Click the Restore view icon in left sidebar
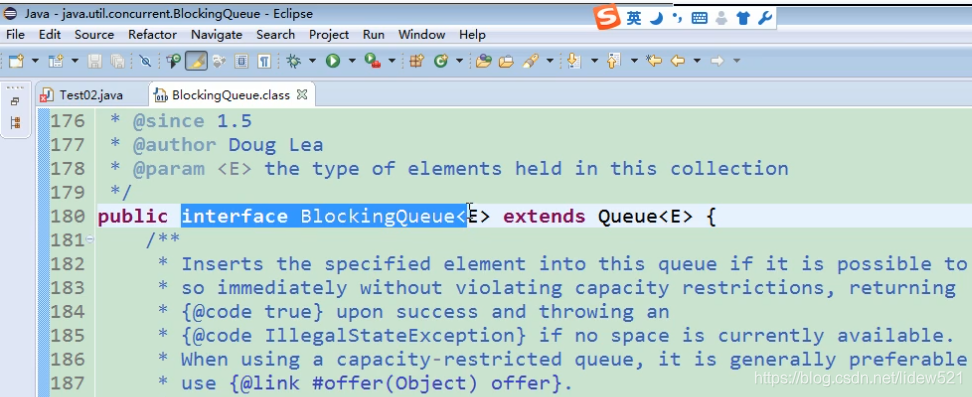This screenshot has width=972, height=397. [x=15, y=102]
